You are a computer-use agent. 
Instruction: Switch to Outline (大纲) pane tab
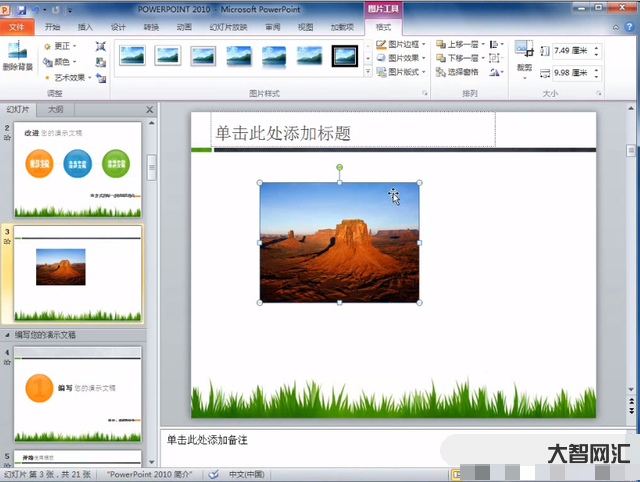tap(55, 109)
